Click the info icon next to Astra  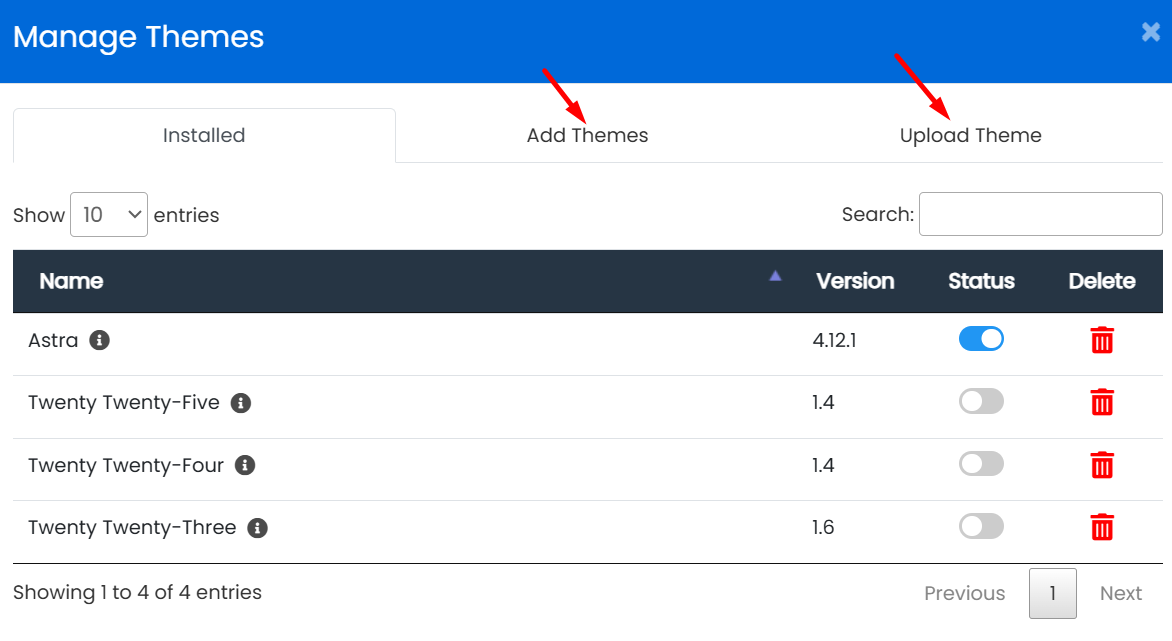[x=99, y=340]
